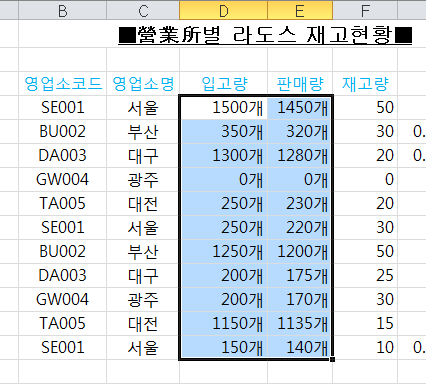Click the 200개 cell in the 대구 row

point(223,275)
